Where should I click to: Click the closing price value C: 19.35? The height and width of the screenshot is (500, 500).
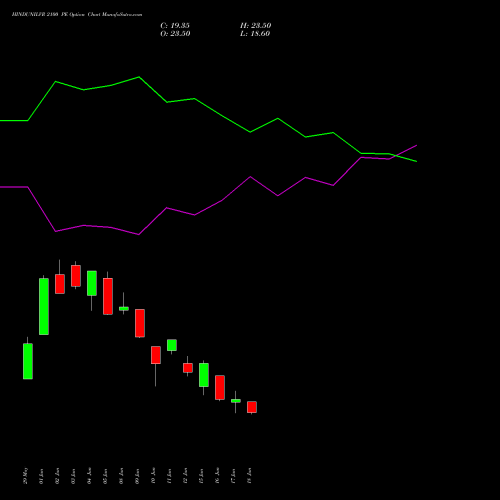click(175, 26)
